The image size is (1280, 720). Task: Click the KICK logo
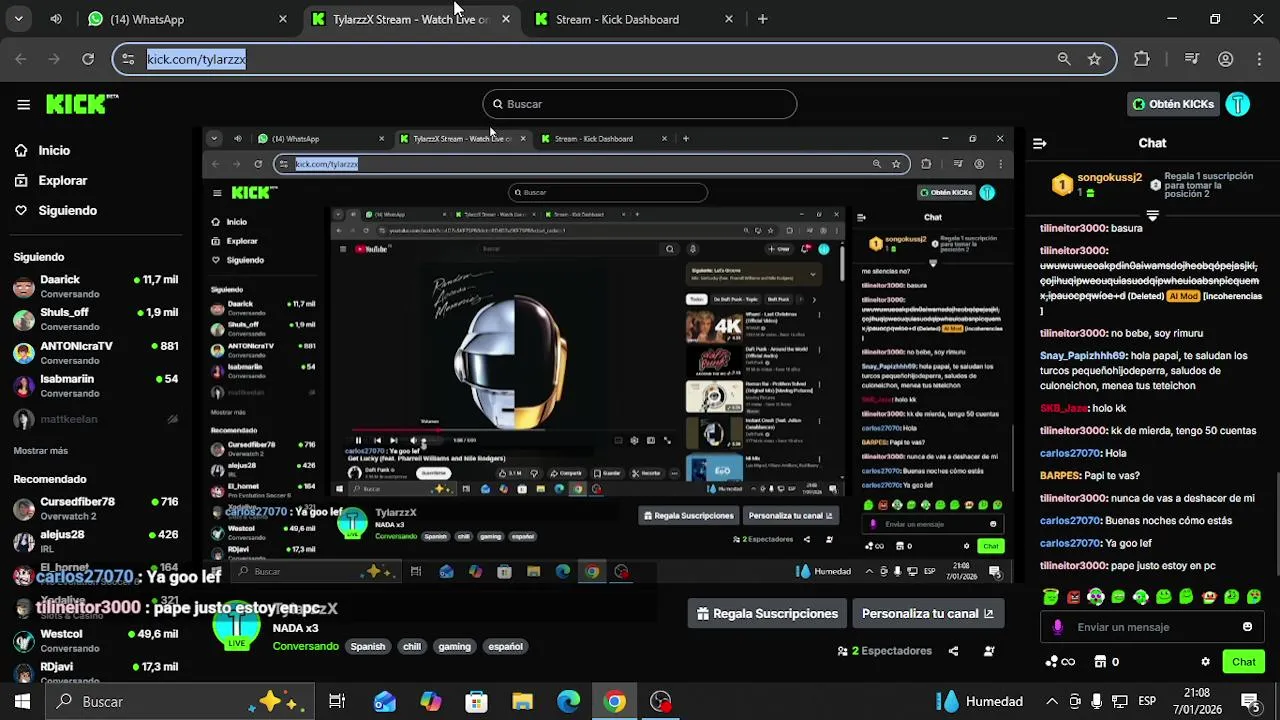click(x=82, y=104)
